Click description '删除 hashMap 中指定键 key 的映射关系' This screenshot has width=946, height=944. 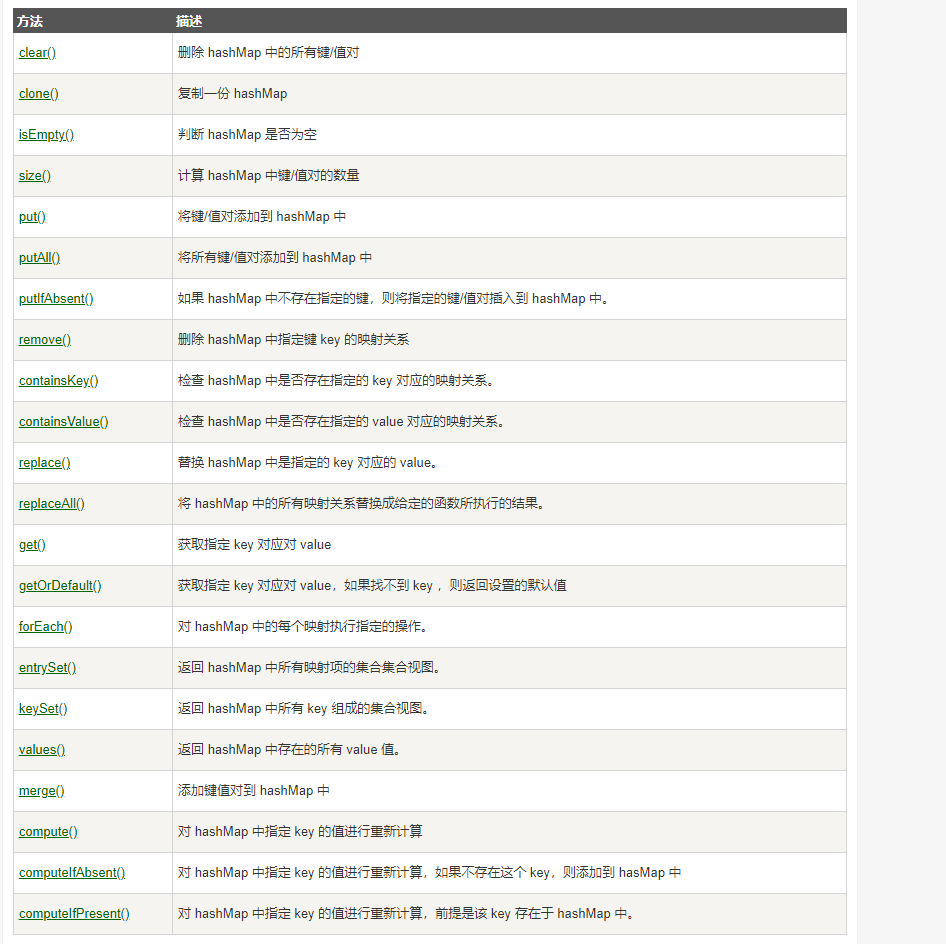294,340
